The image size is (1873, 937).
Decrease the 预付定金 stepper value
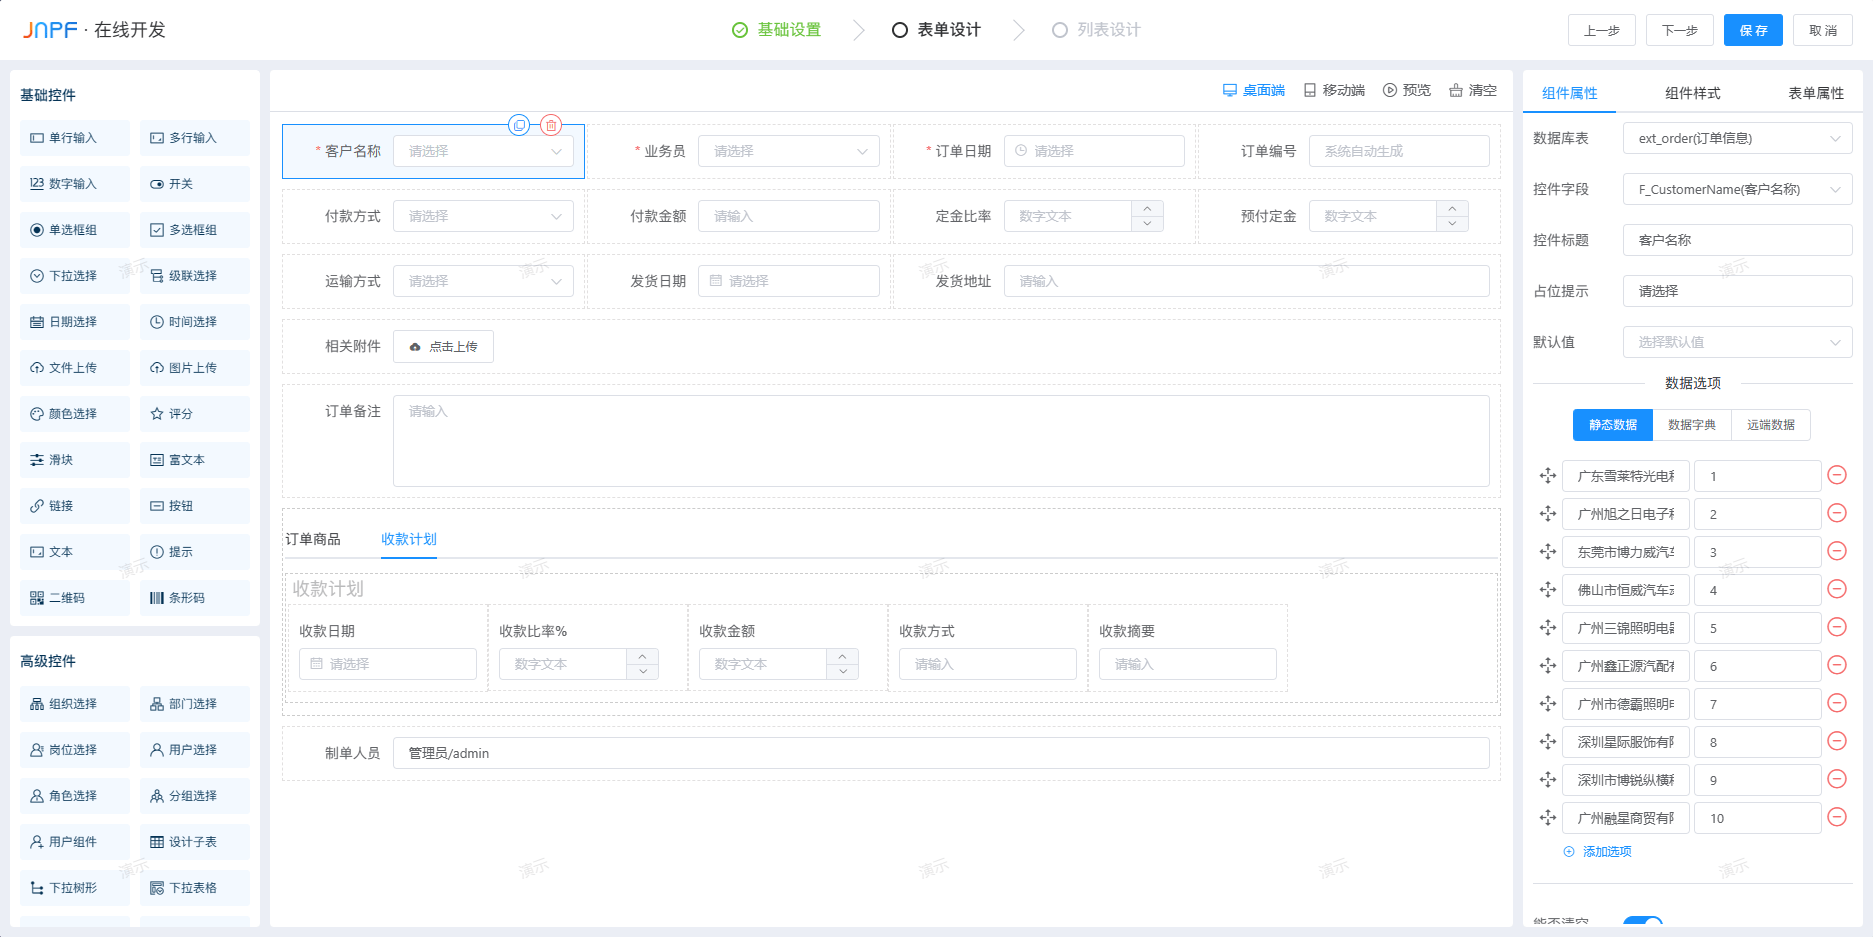[1452, 224]
